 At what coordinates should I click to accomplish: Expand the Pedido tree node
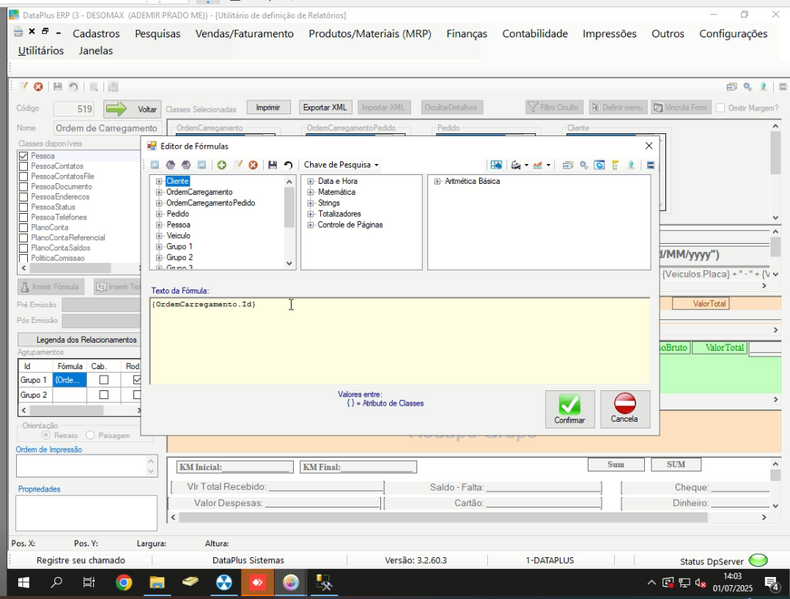point(159,214)
